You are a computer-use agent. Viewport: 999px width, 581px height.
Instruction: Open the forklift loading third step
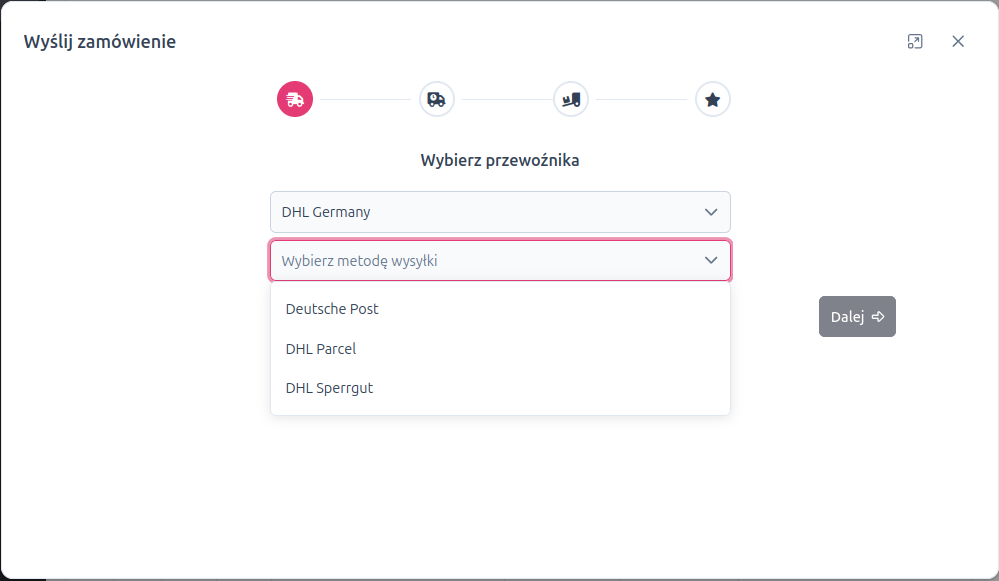point(571,99)
